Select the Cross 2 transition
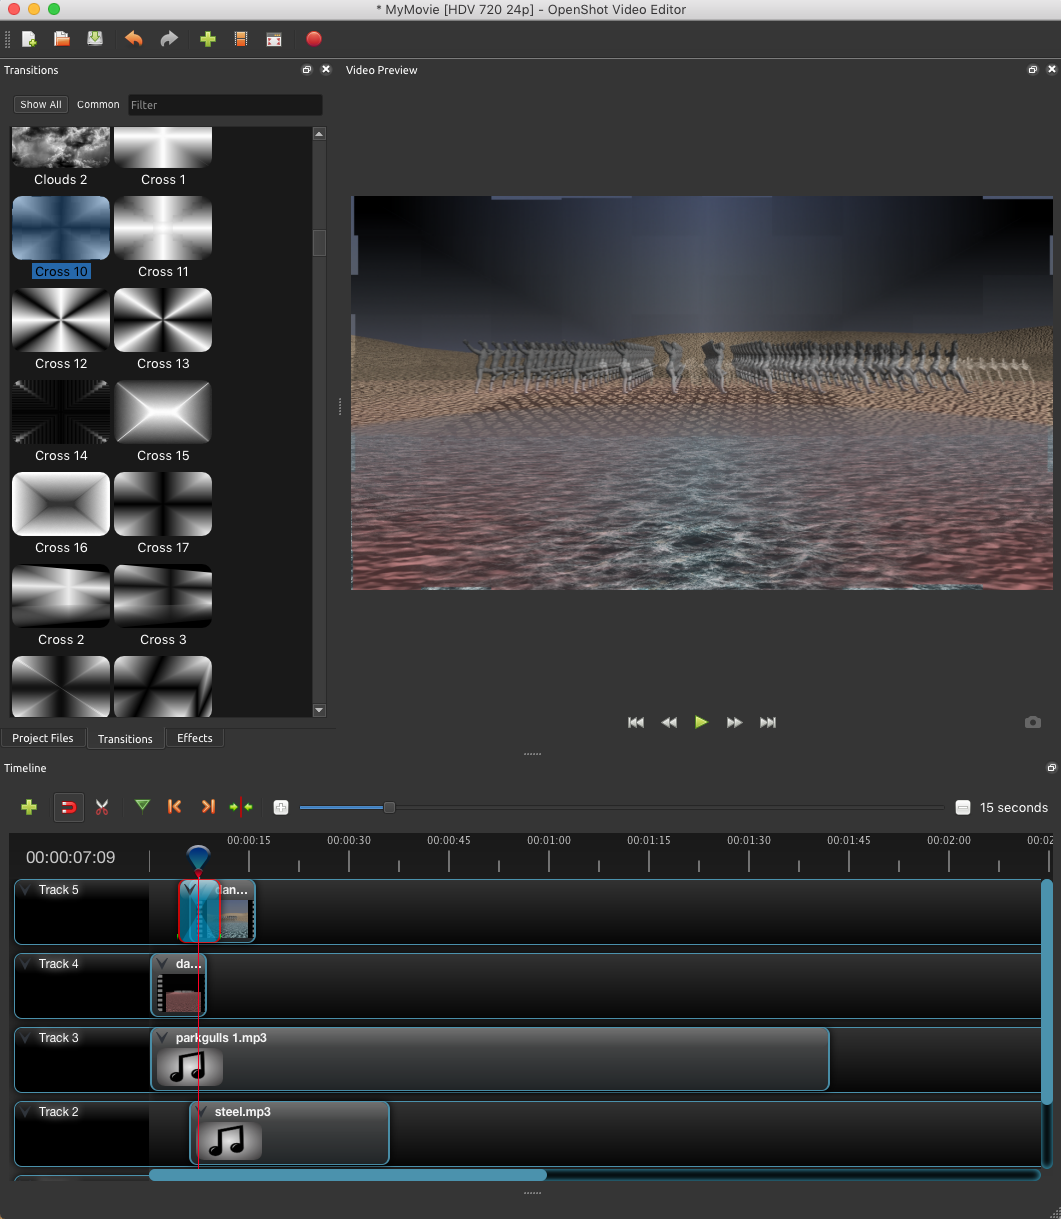Image resolution: width=1061 pixels, height=1219 pixels. pos(61,606)
